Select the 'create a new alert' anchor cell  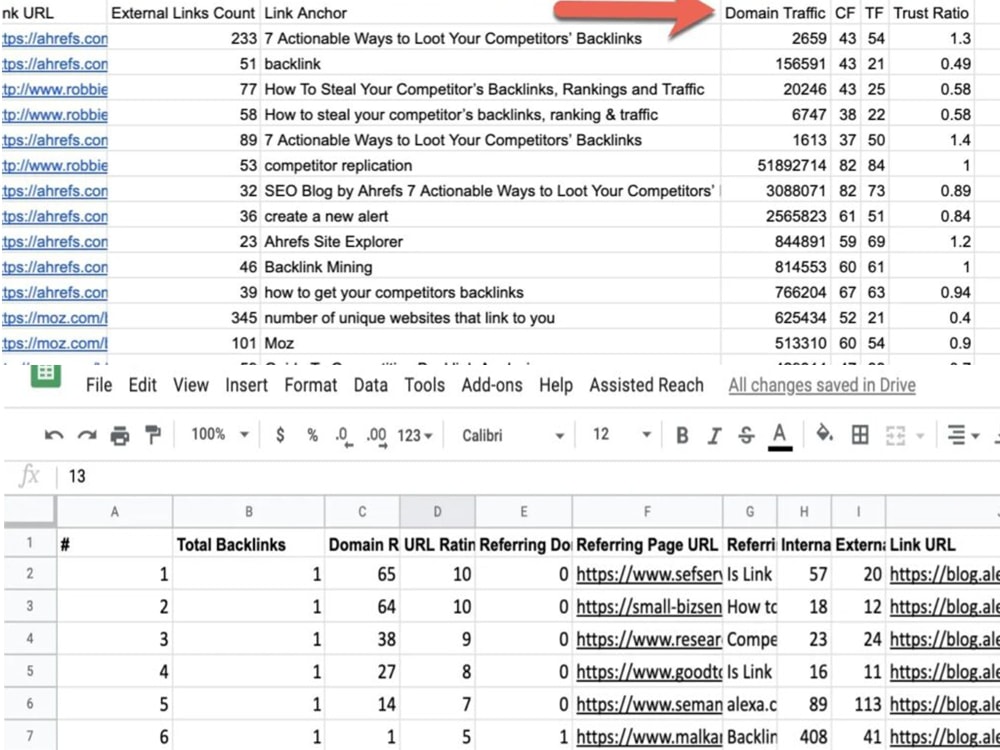(490, 216)
